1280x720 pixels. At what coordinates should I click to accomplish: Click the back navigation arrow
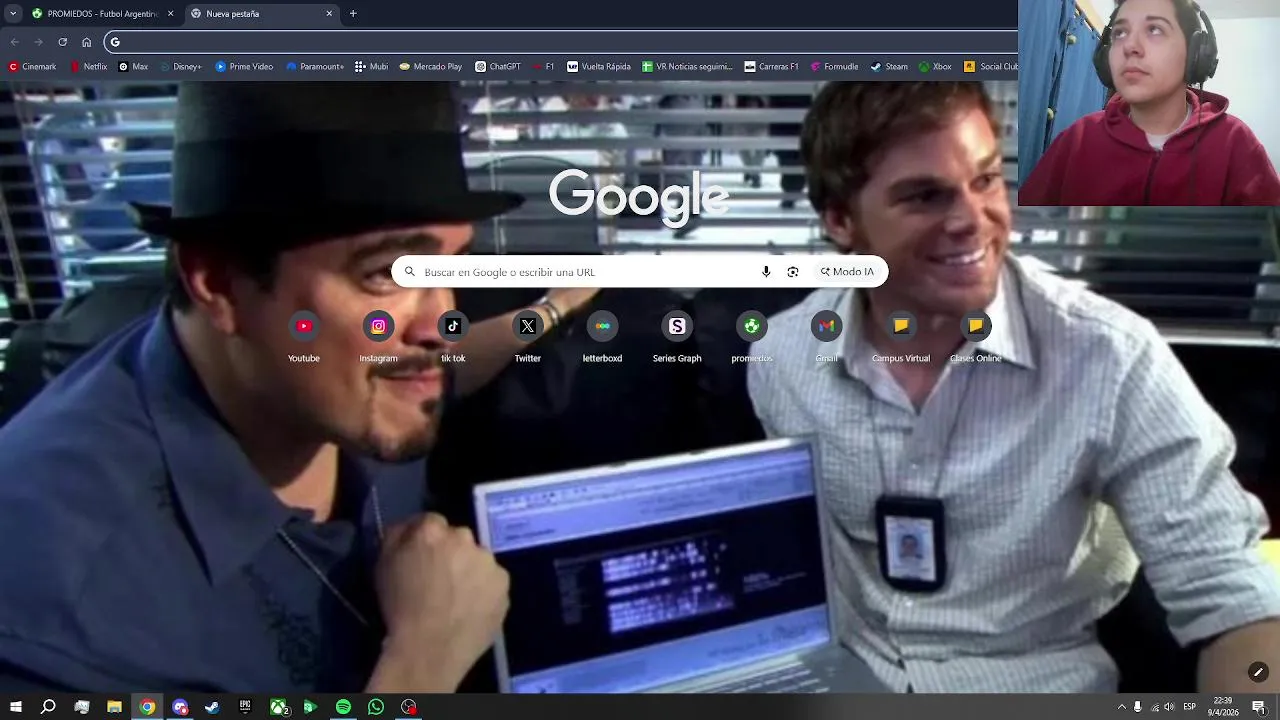(14, 42)
